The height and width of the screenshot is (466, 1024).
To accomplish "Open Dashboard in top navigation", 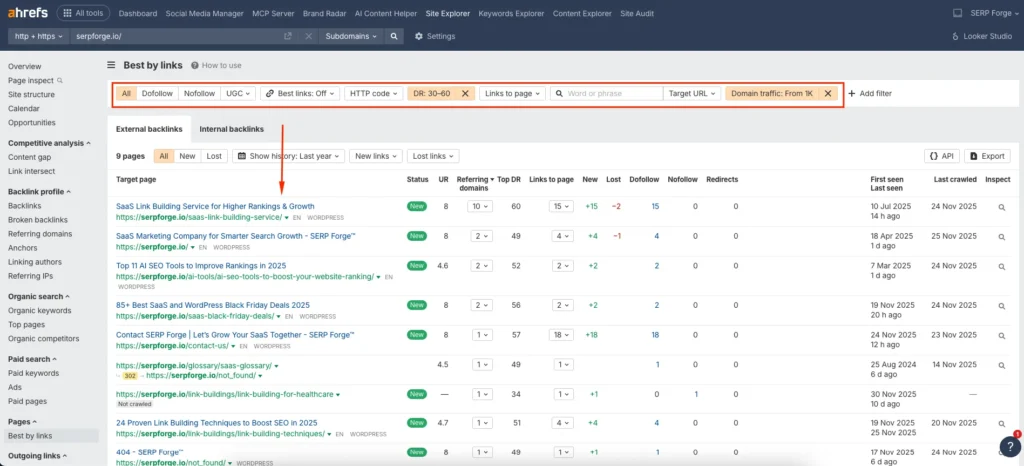I will click(x=138, y=13).
